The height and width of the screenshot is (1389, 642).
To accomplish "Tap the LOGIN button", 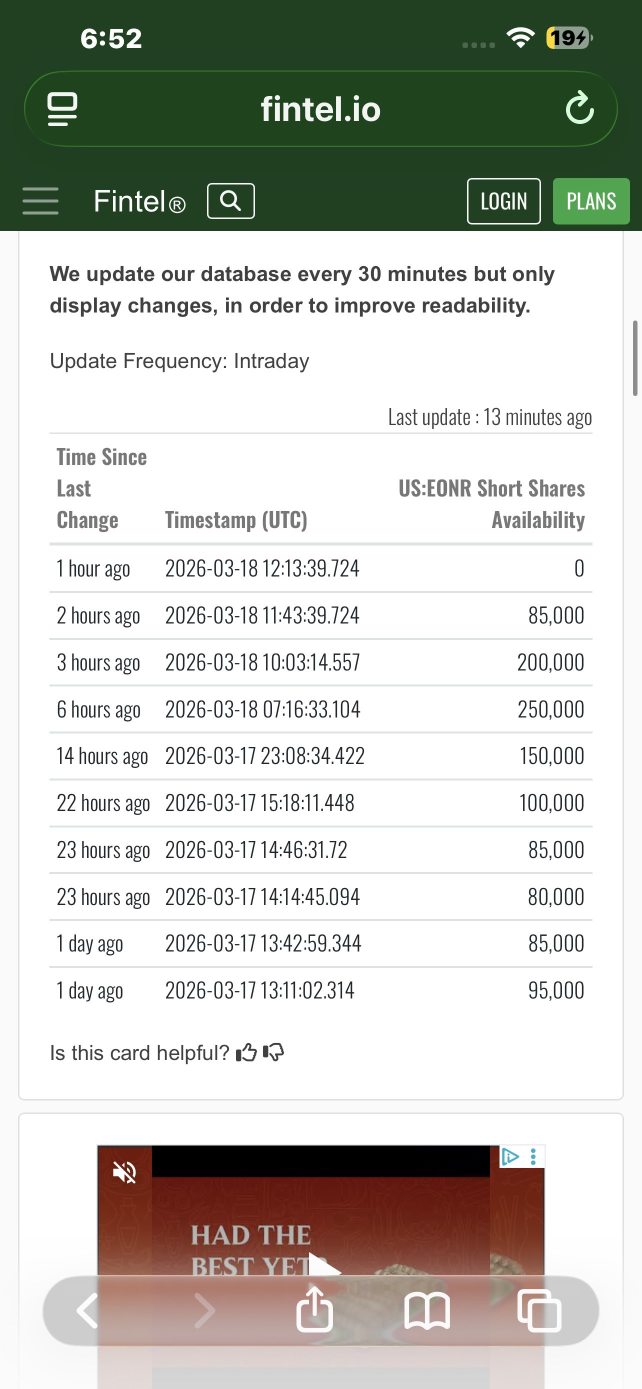I will tap(504, 201).
